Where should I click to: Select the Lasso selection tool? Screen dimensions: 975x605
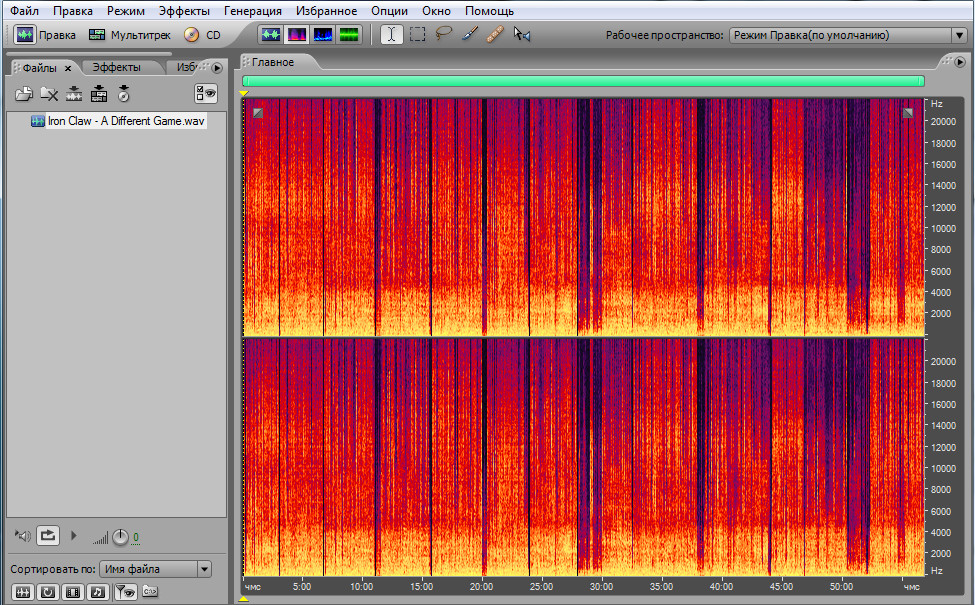(443, 35)
